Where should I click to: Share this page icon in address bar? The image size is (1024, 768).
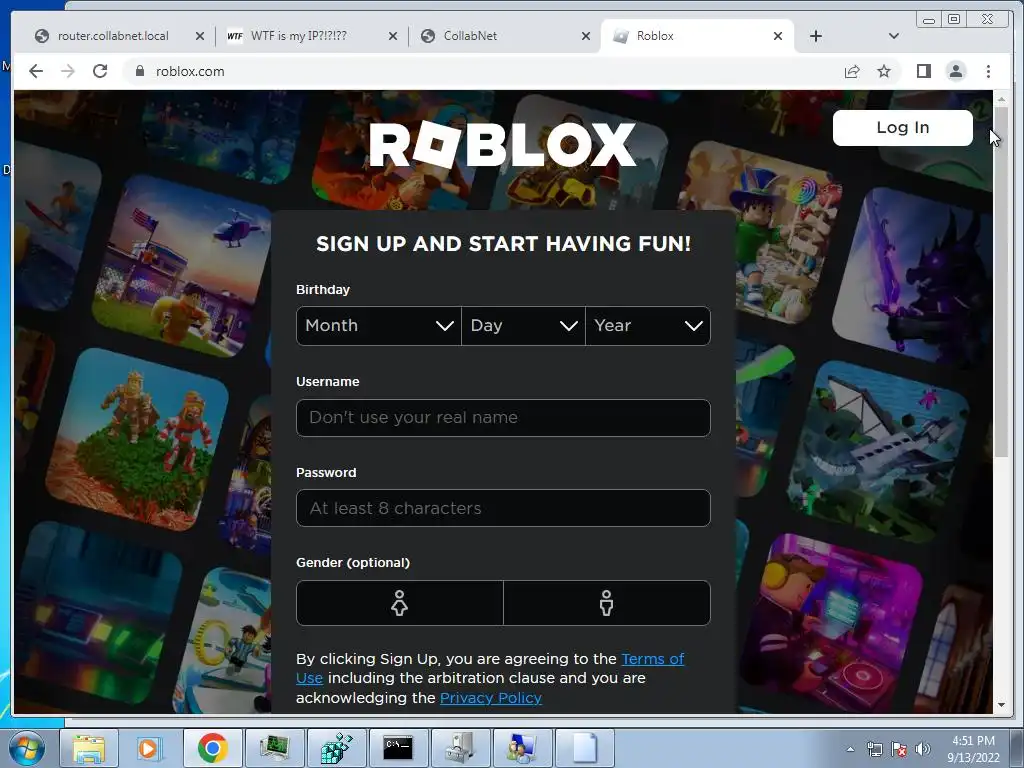click(x=852, y=71)
